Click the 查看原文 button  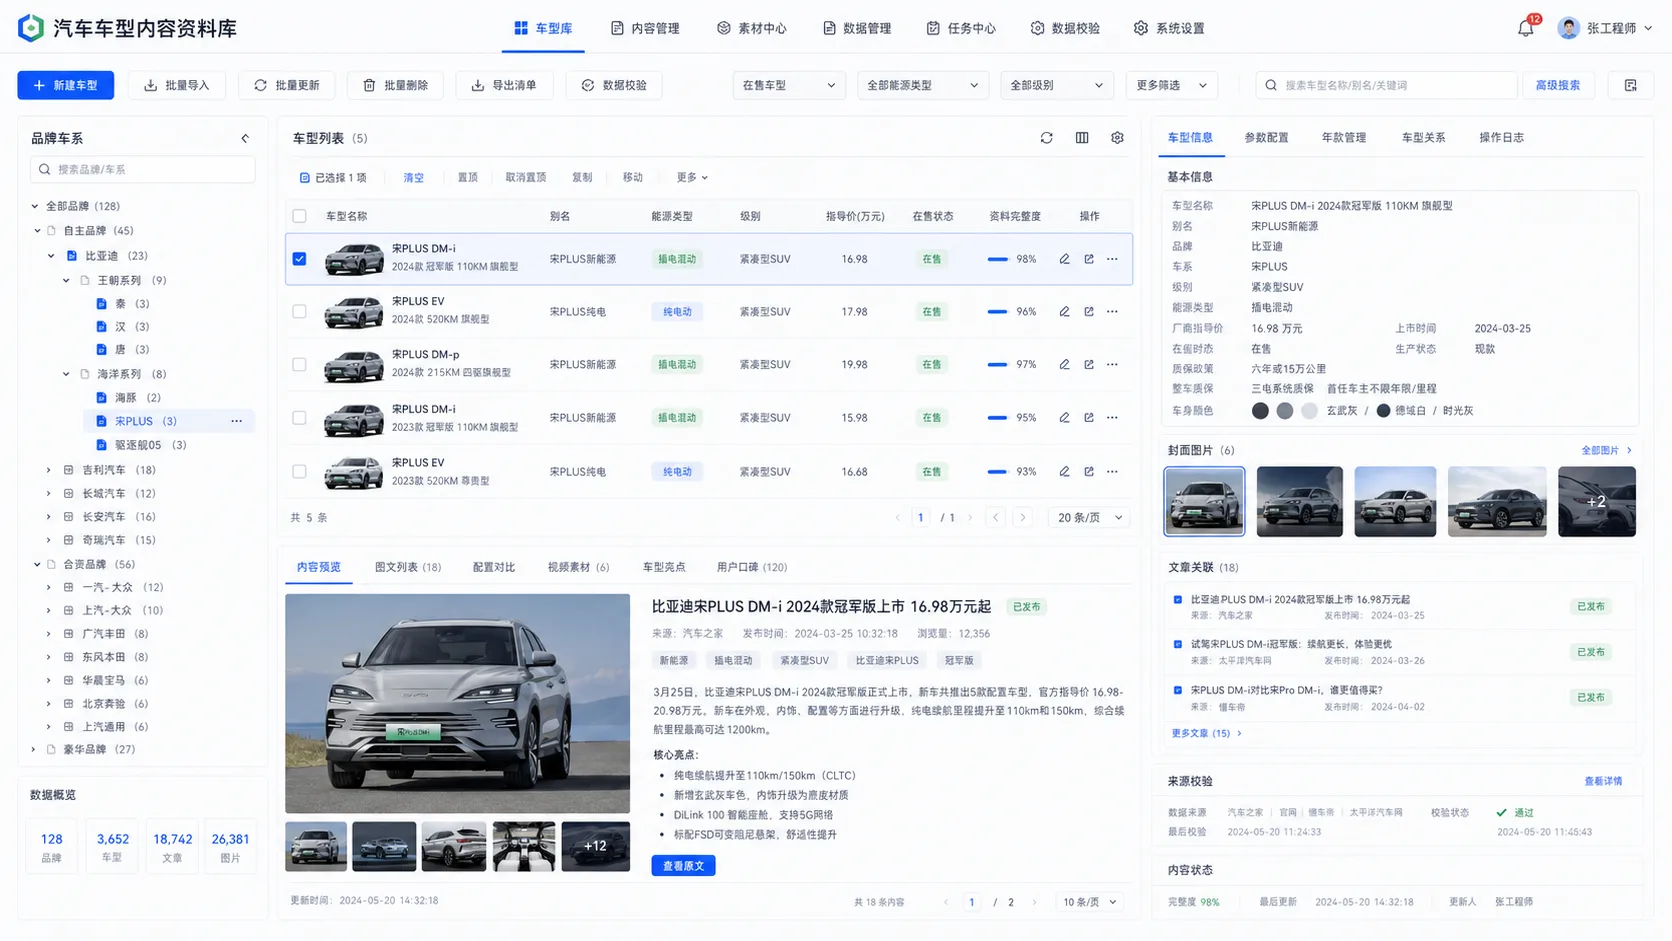click(x=683, y=866)
